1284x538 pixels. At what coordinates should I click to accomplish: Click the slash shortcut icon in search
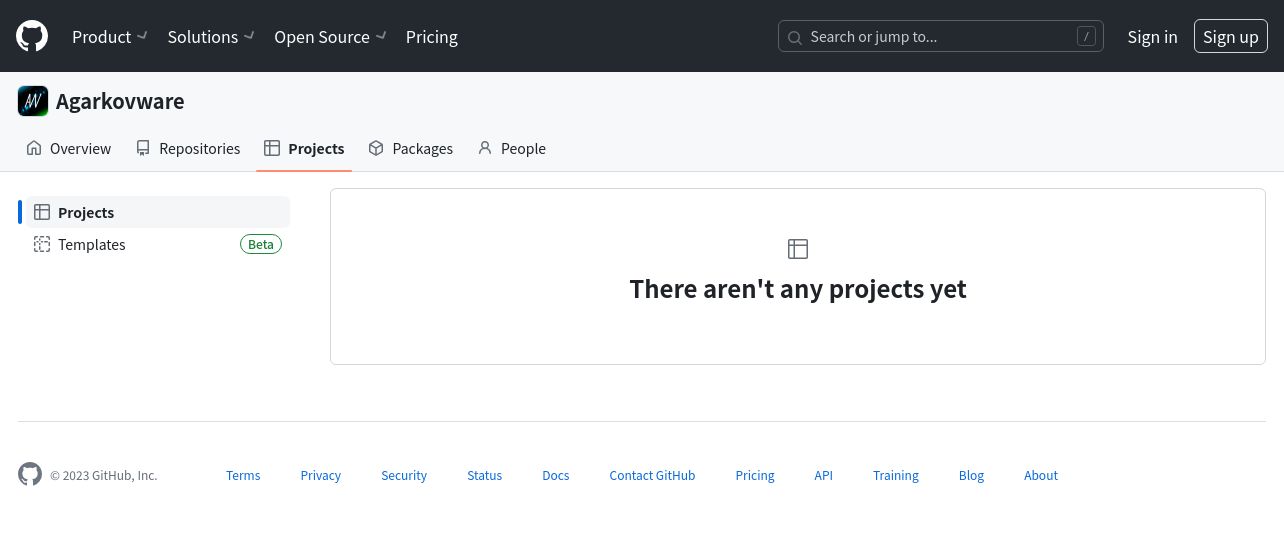(1086, 36)
